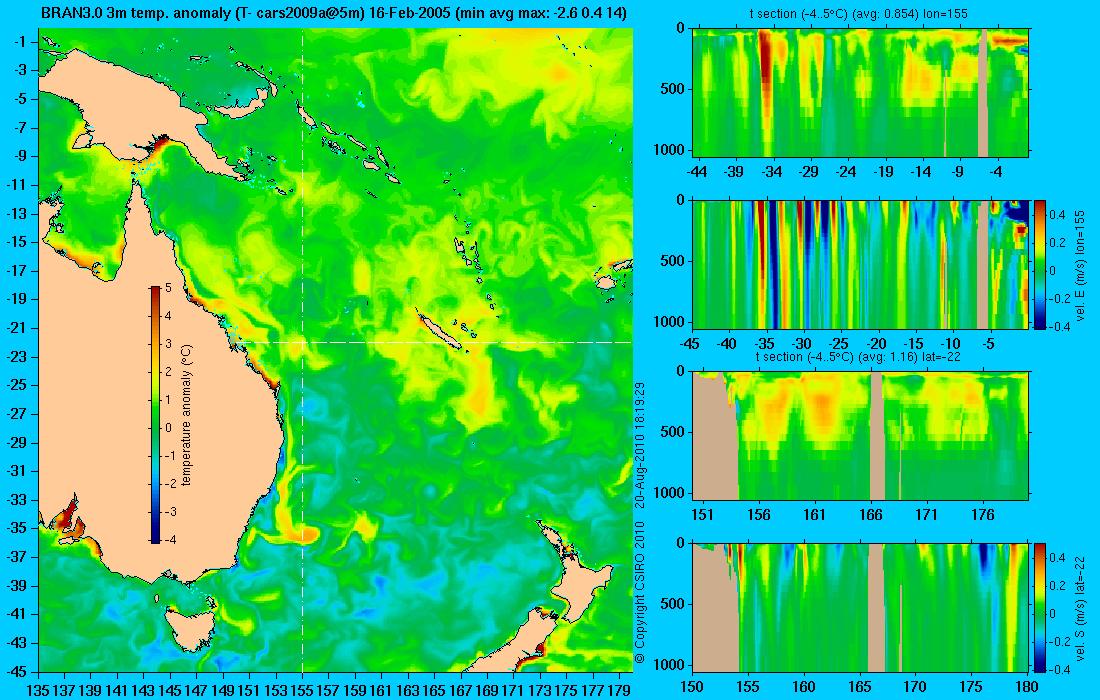Viewport: 1100px width, 700px height.
Task: Click the temperature anomaly color bar on the map
Action: (x=155, y=414)
